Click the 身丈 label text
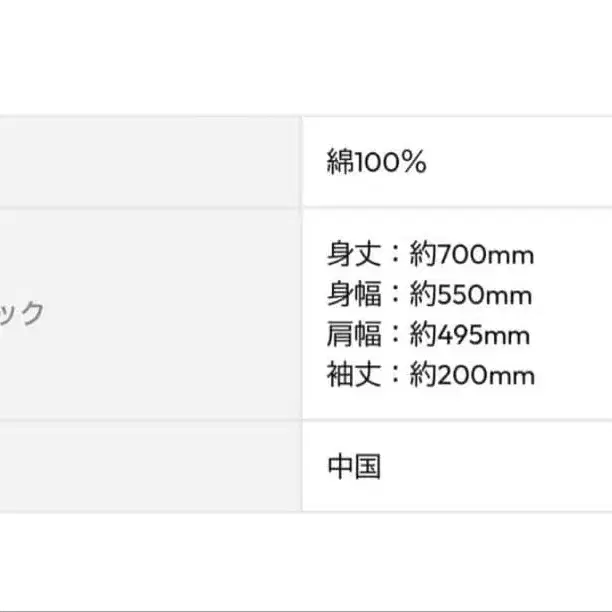612x612 pixels. 354,254
